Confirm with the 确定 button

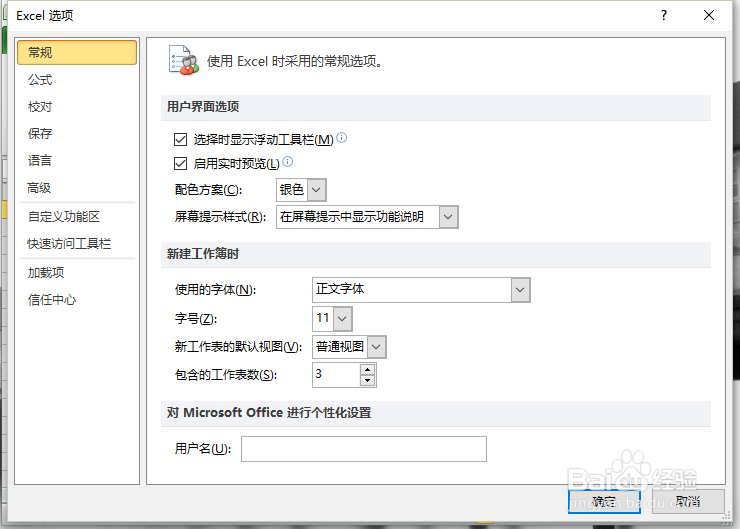[x=604, y=501]
